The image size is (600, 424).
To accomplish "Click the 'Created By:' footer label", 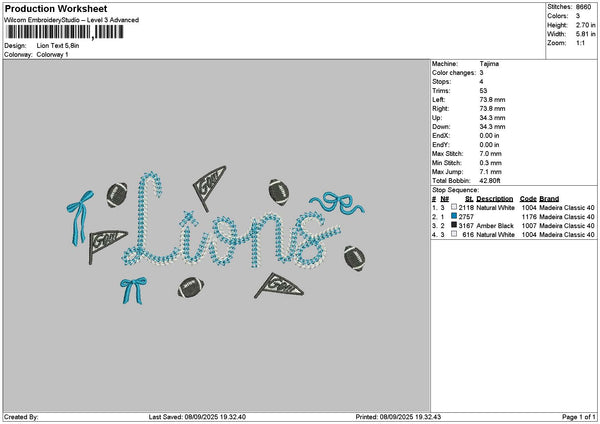I will [x=21, y=417].
